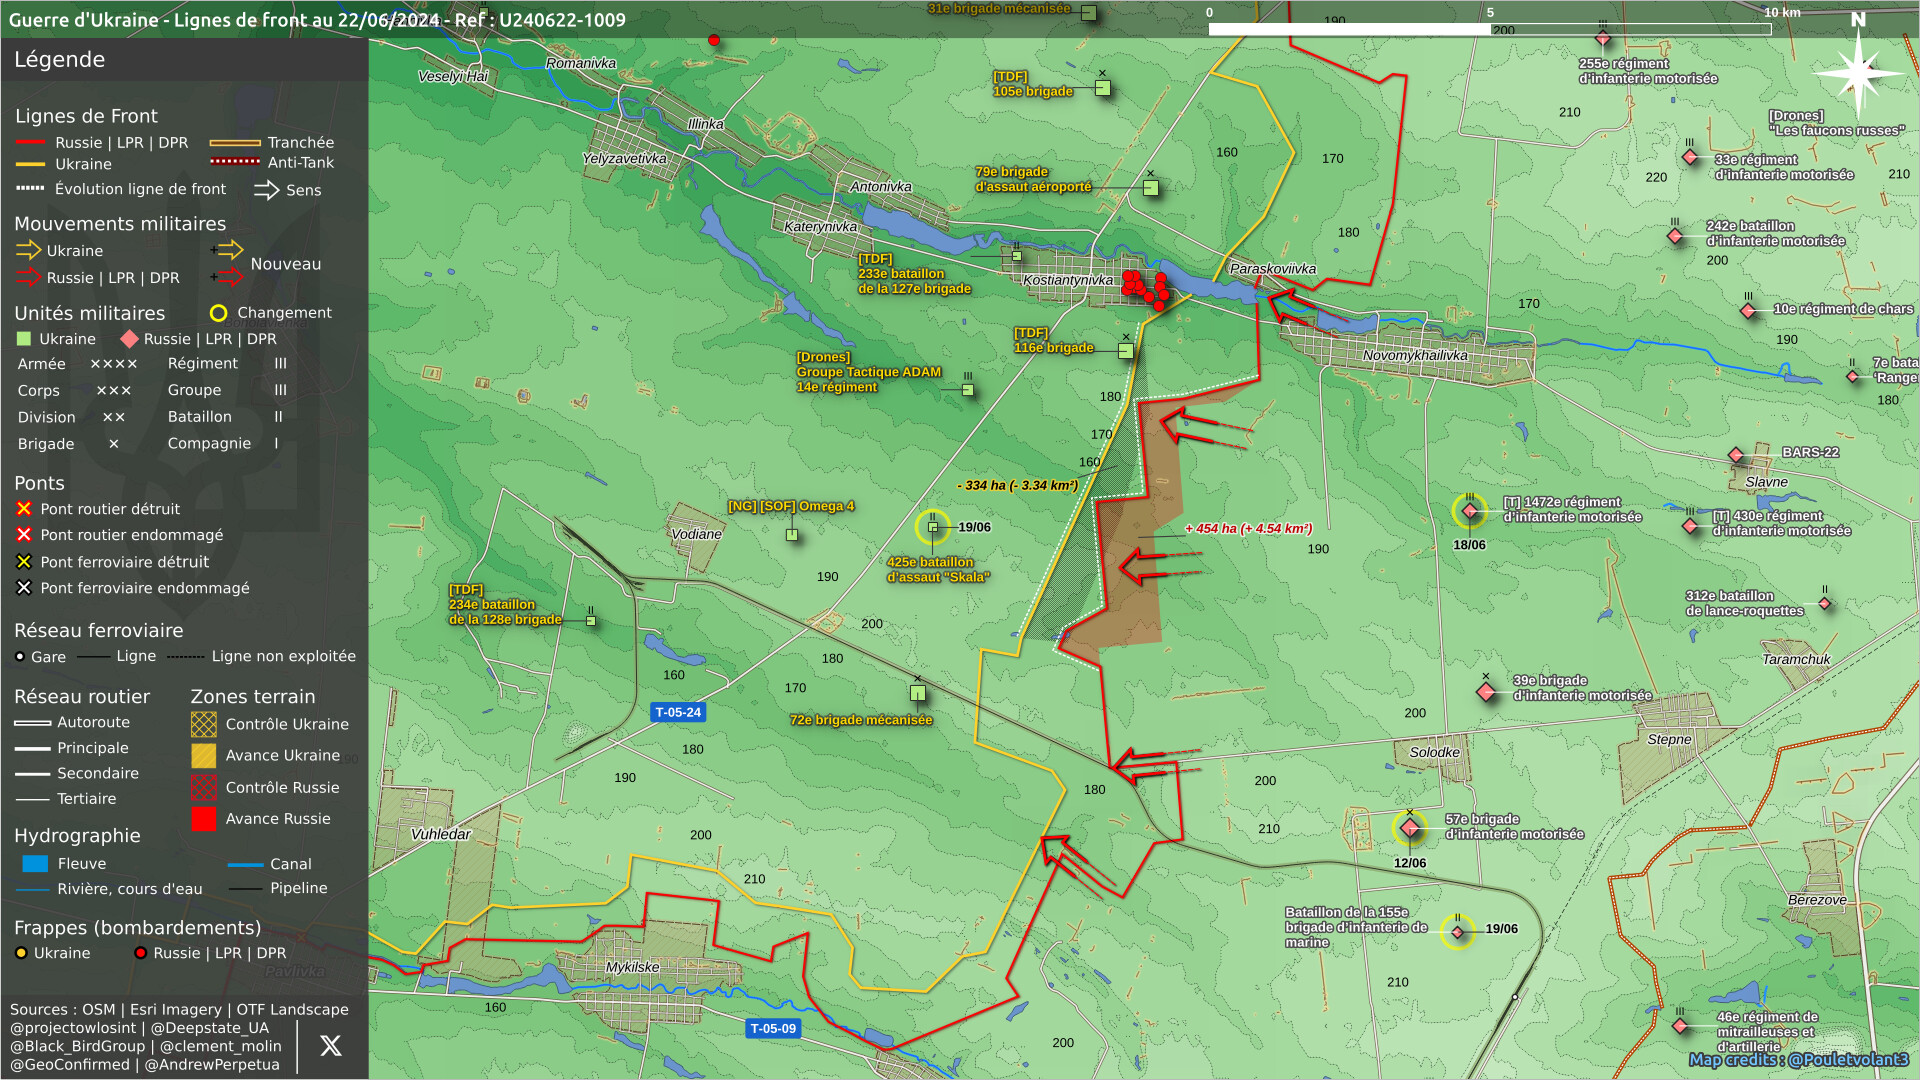Click the Avance Ukraine yellow legend swatch
Screen dimensions: 1920x1080
pos(204,756)
